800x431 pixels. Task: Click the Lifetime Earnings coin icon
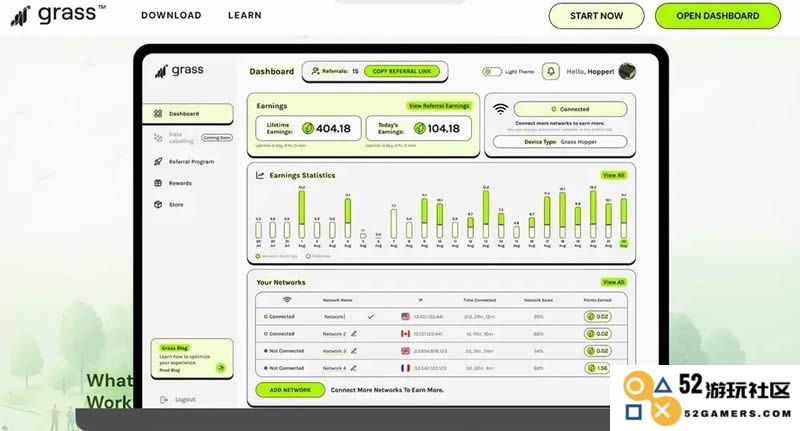pyautogui.click(x=308, y=129)
